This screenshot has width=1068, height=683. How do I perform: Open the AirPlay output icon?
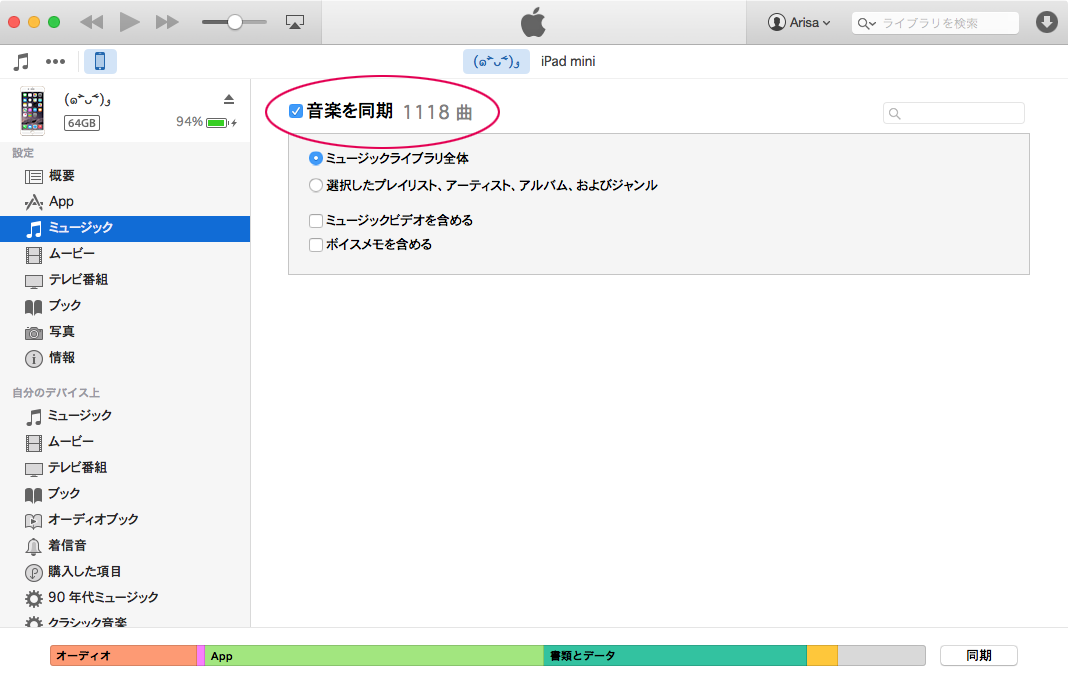[x=295, y=22]
